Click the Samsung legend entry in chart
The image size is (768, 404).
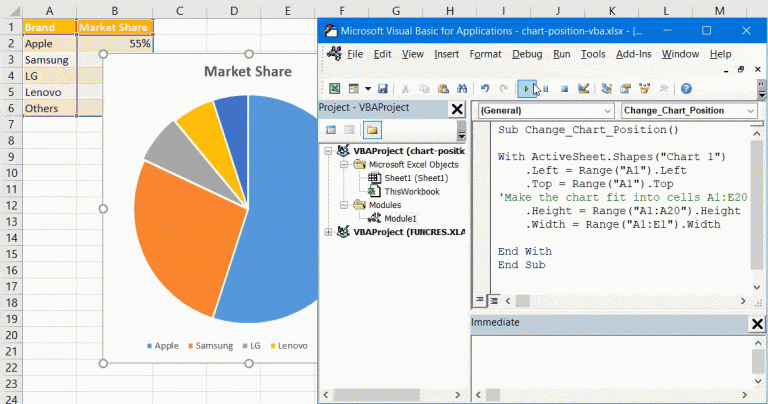tap(211, 346)
